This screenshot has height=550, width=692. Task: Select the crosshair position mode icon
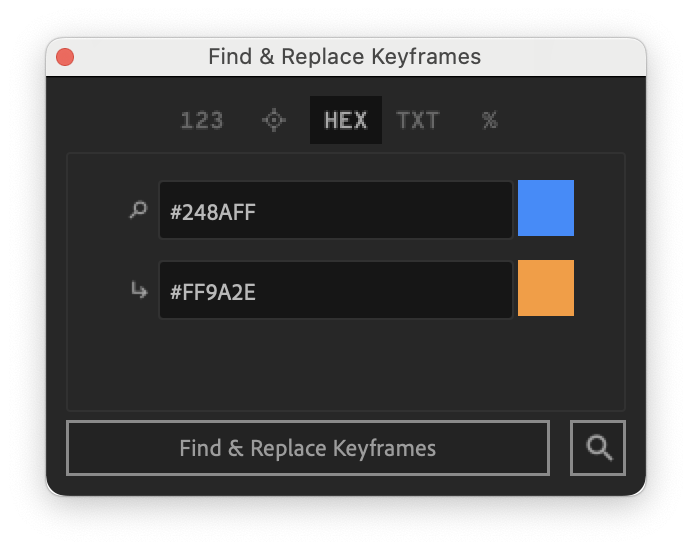pyautogui.click(x=274, y=120)
